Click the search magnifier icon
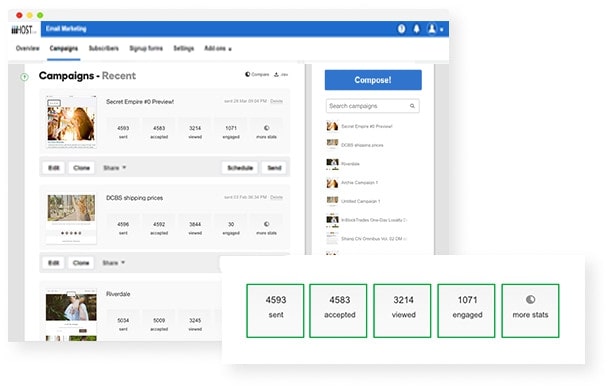 click(412, 106)
